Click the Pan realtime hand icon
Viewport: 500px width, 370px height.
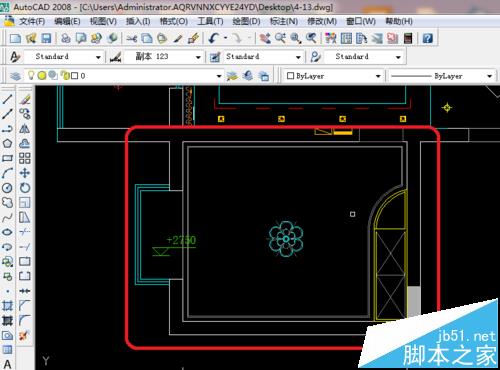pos(265,38)
